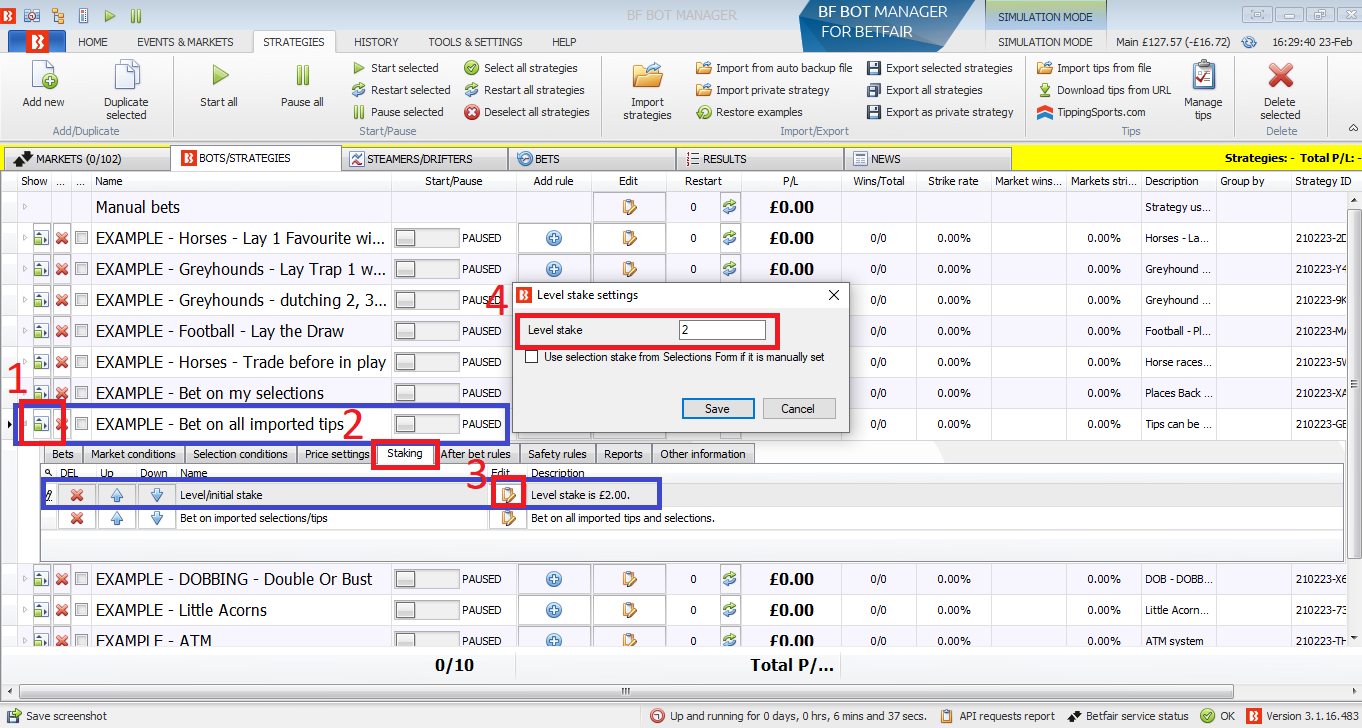
Task: Click Duplicate selected strategy icon
Action: coord(126,76)
